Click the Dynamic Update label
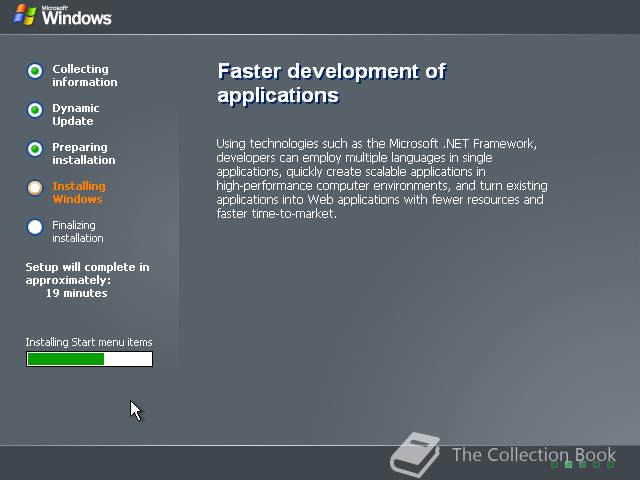Viewport: 640px width, 480px height. click(x=76, y=115)
